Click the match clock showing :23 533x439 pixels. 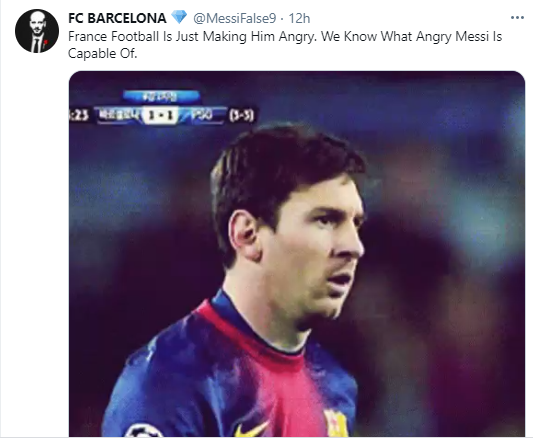click(x=79, y=115)
